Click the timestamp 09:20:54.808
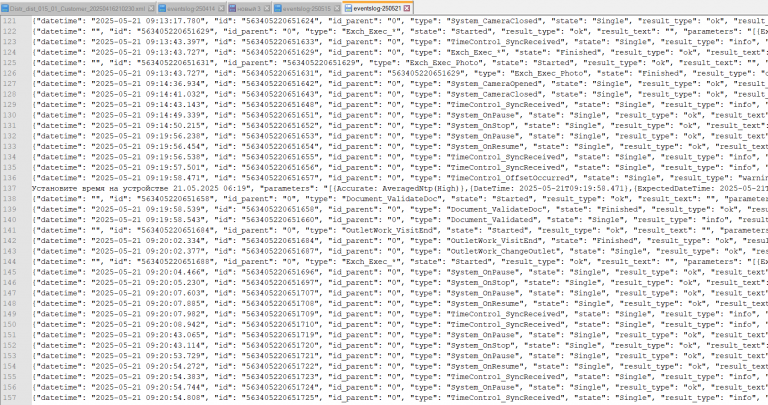 pyautogui.click(x=173, y=398)
